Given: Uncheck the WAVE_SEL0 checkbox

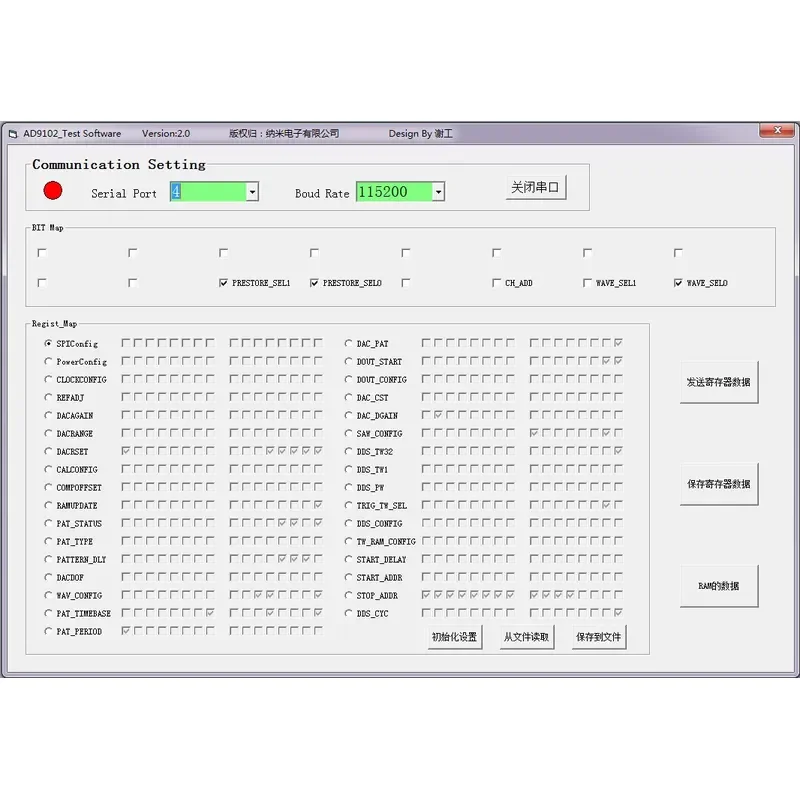Looking at the screenshot, I should tap(678, 283).
